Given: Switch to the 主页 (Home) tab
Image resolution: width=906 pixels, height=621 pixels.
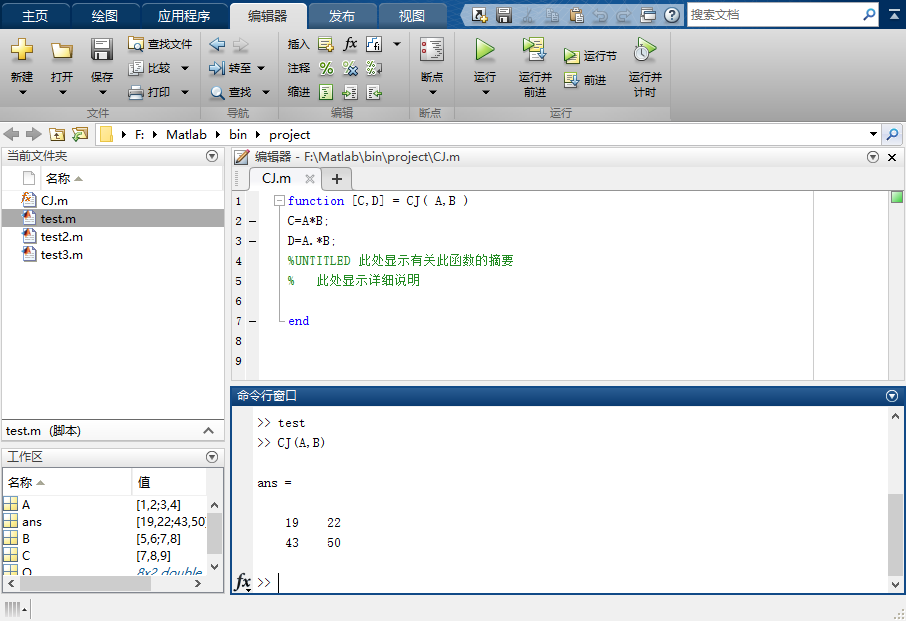Looking at the screenshot, I should coord(35,16).
